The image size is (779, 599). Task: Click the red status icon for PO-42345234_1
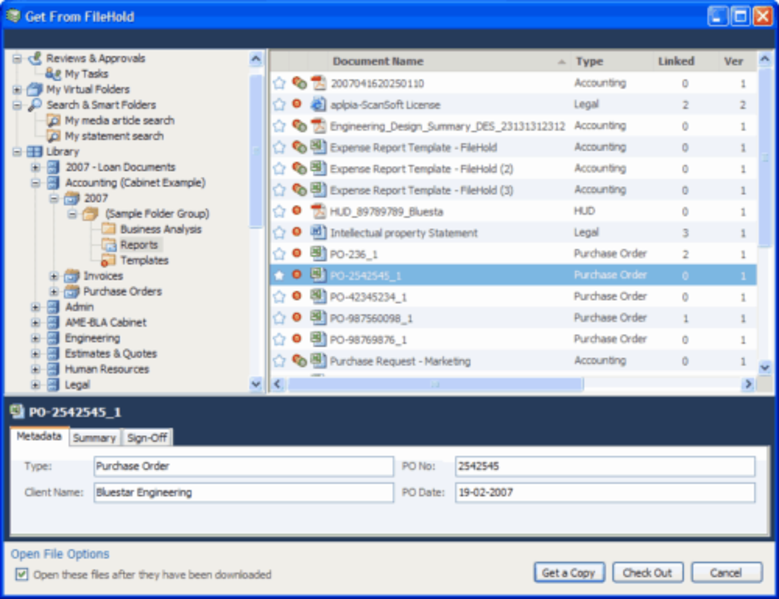click(297, 296)
